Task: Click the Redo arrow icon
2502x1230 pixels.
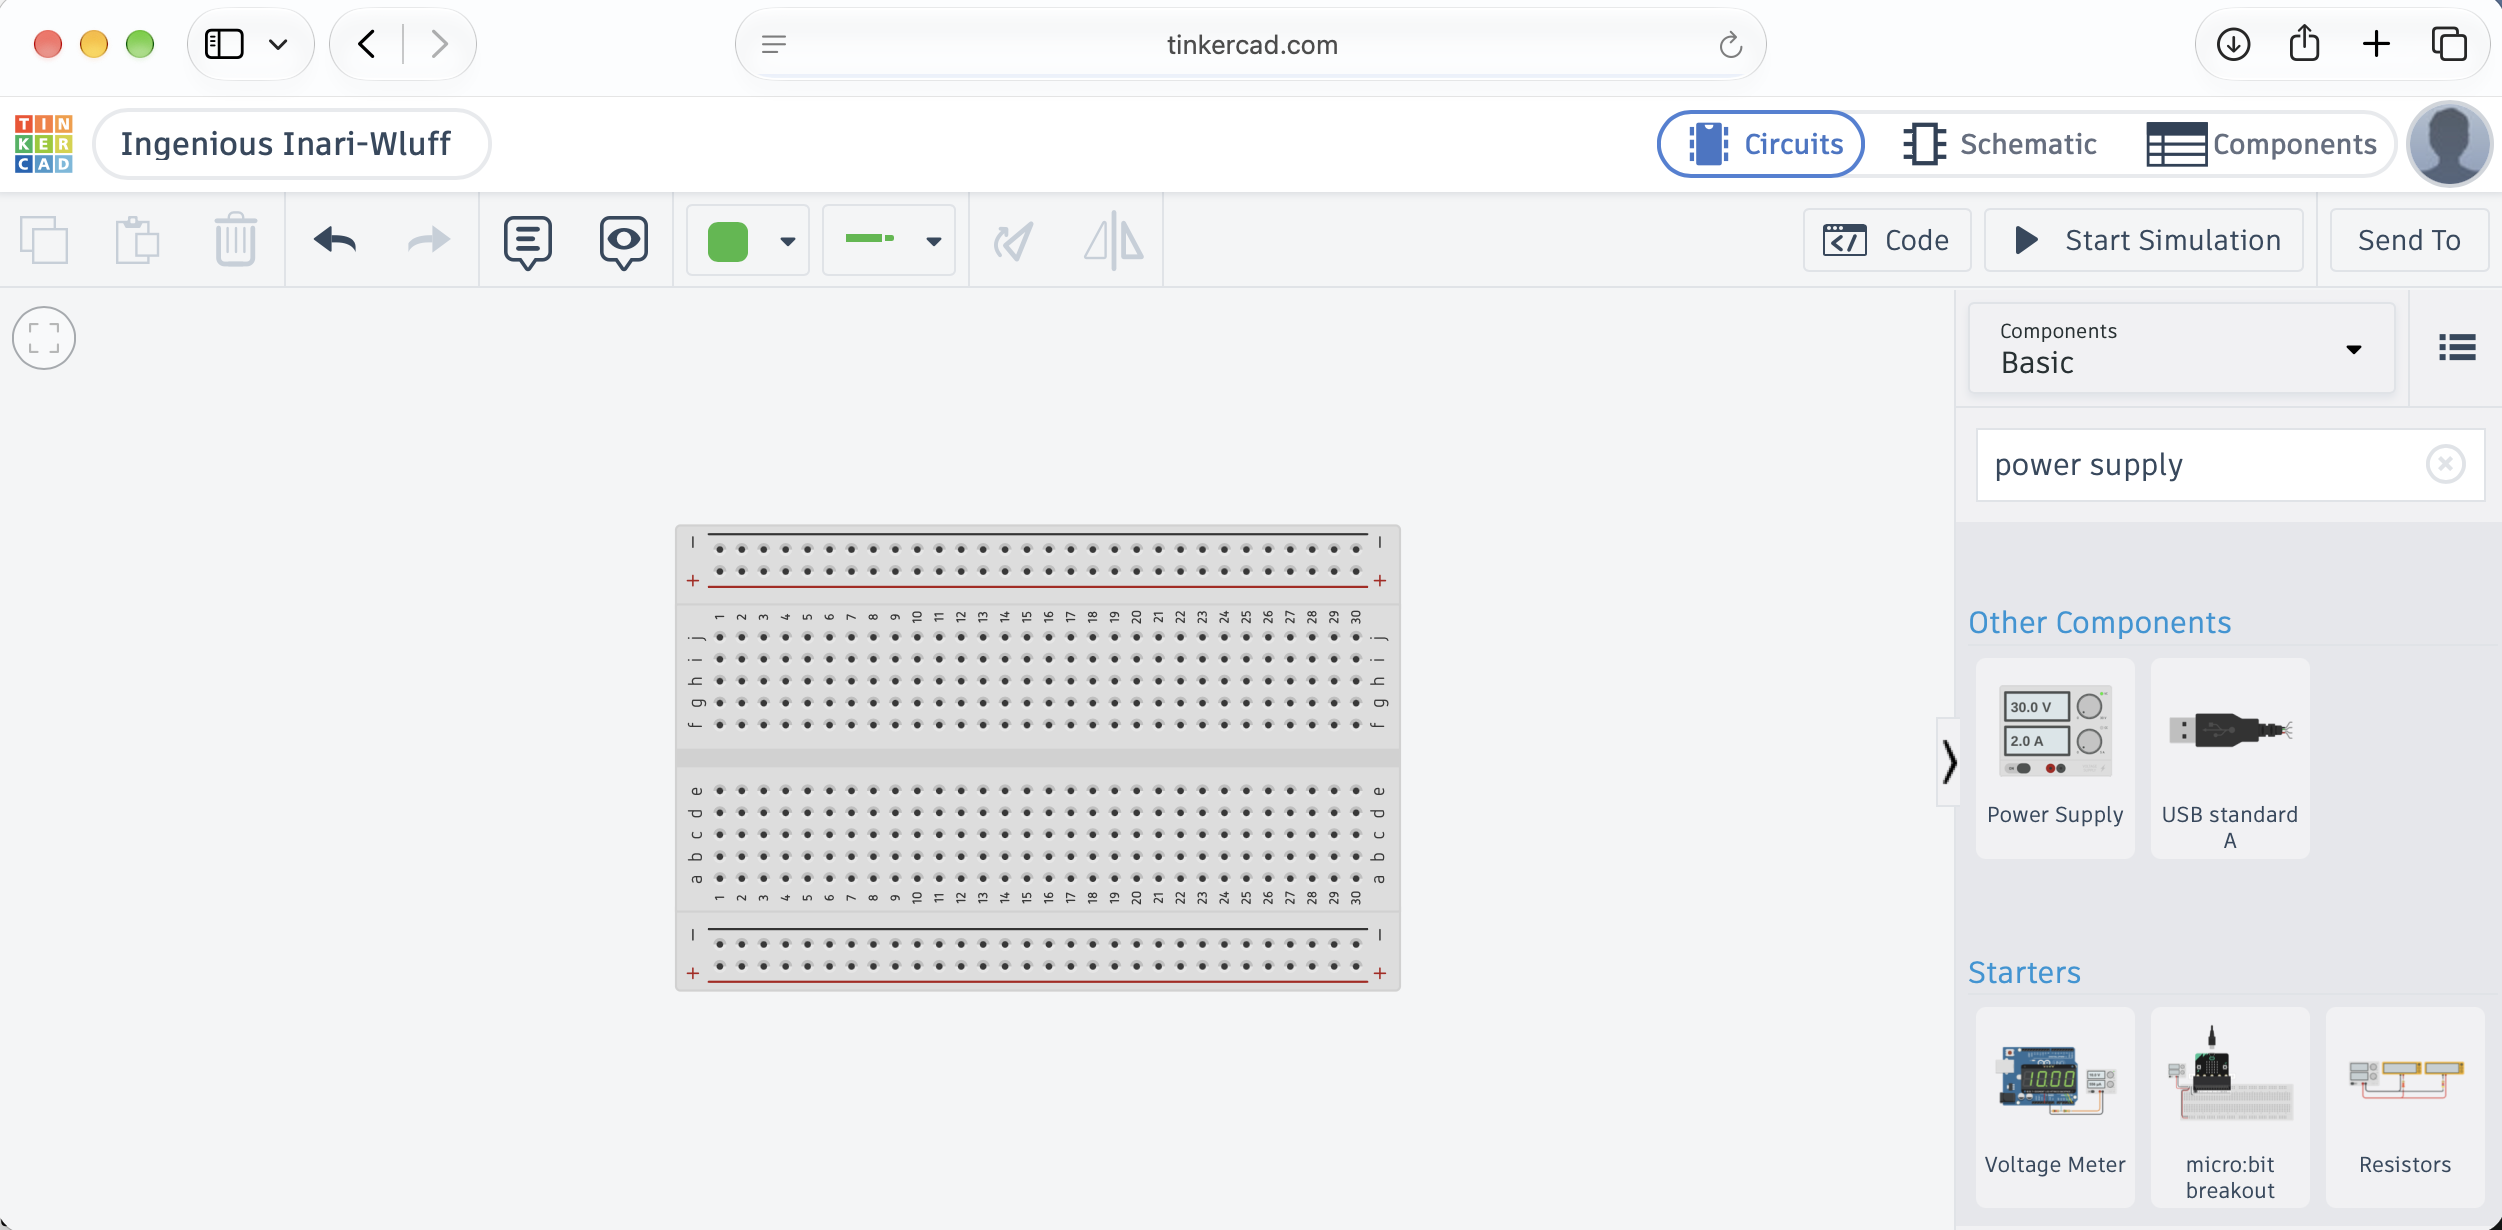Action: [x=429, y=240]
